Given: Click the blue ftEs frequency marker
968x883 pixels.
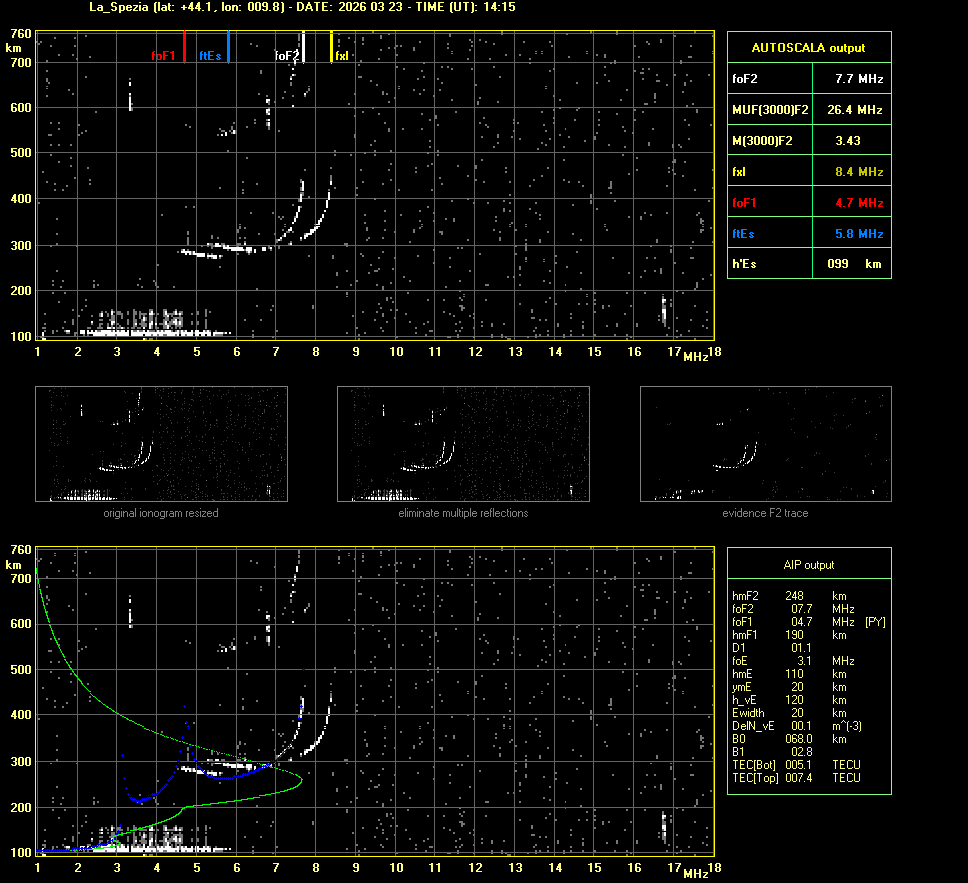Looking at the screenshot, I should point(228,47).
